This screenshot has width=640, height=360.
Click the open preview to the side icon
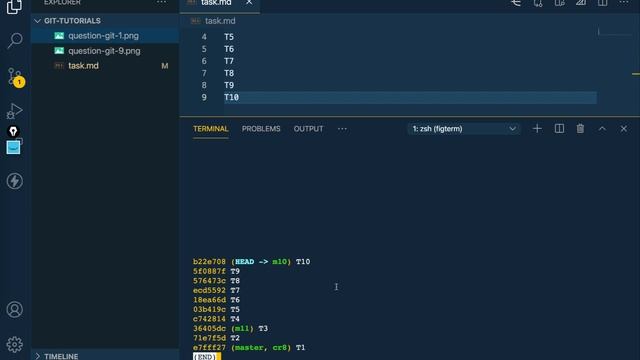pos(560,3)
